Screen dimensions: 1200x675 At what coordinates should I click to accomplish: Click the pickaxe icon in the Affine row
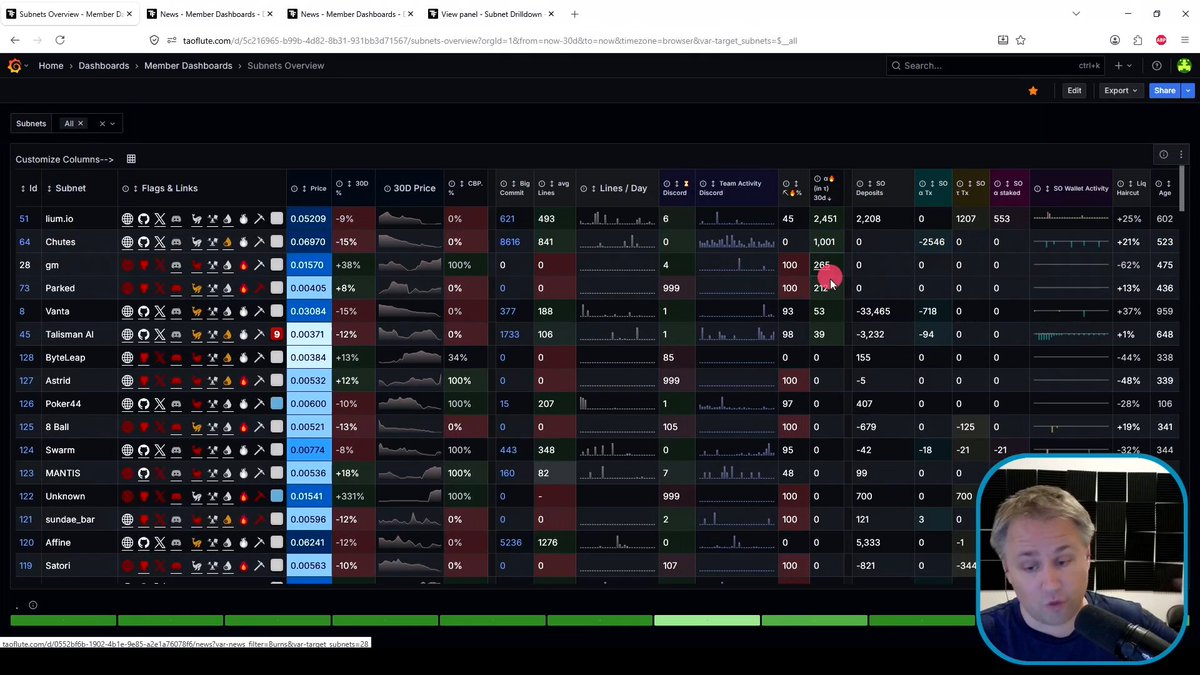point(258,543)
